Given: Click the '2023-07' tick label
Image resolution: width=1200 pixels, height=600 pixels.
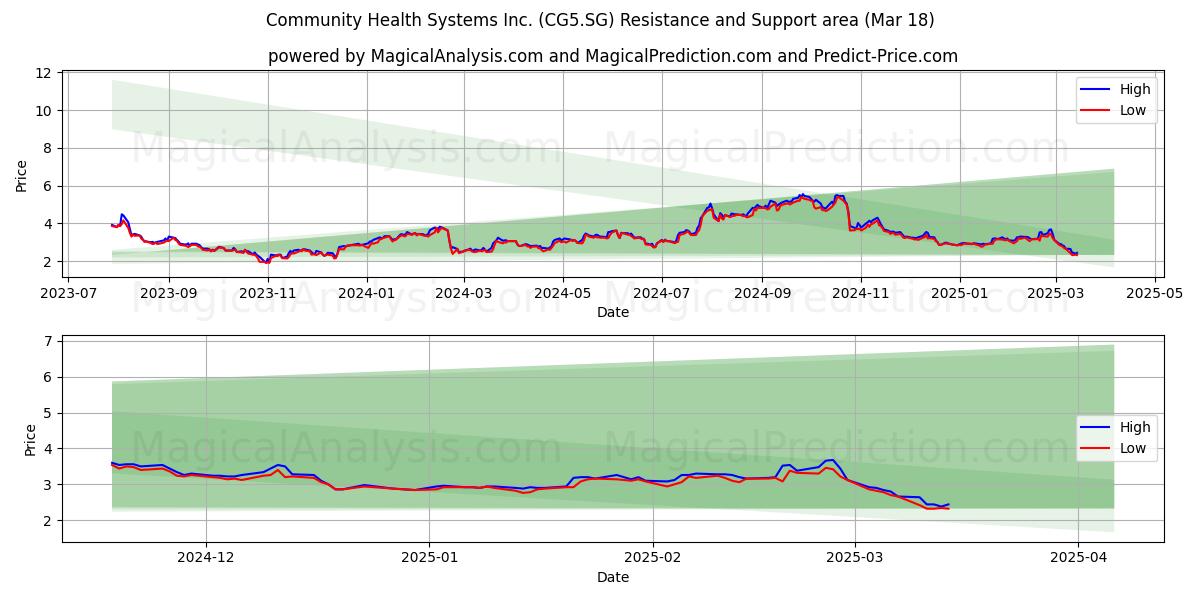Looking at the screenshot, I should pos(70,294).
